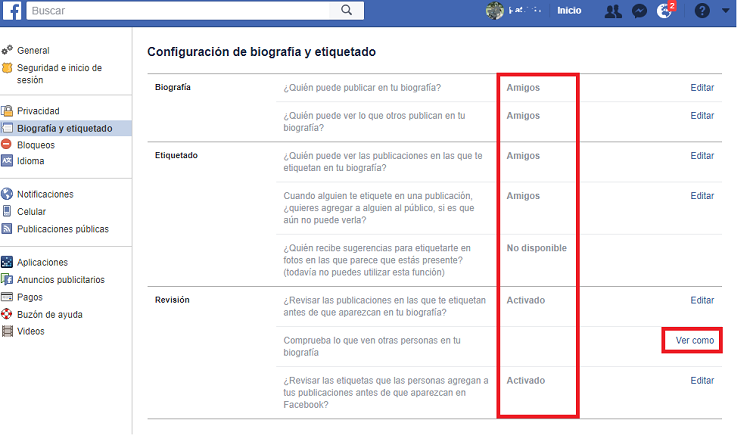Click the Privacidad lock icon
The height and width of the screenshot is (448, 750).
7,111
